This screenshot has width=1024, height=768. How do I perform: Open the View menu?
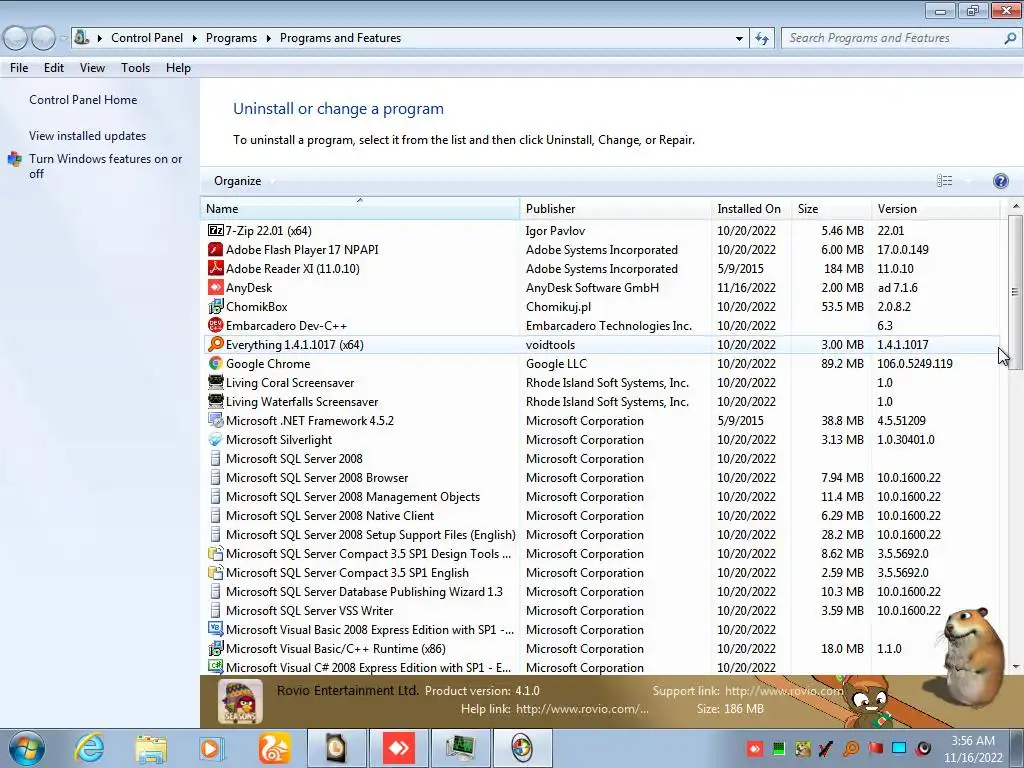pyautogui.click(x=92, y=68)
